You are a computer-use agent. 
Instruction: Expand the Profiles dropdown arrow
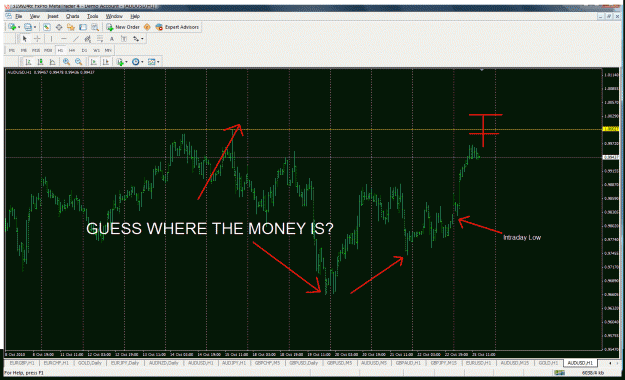pos(35,27)
